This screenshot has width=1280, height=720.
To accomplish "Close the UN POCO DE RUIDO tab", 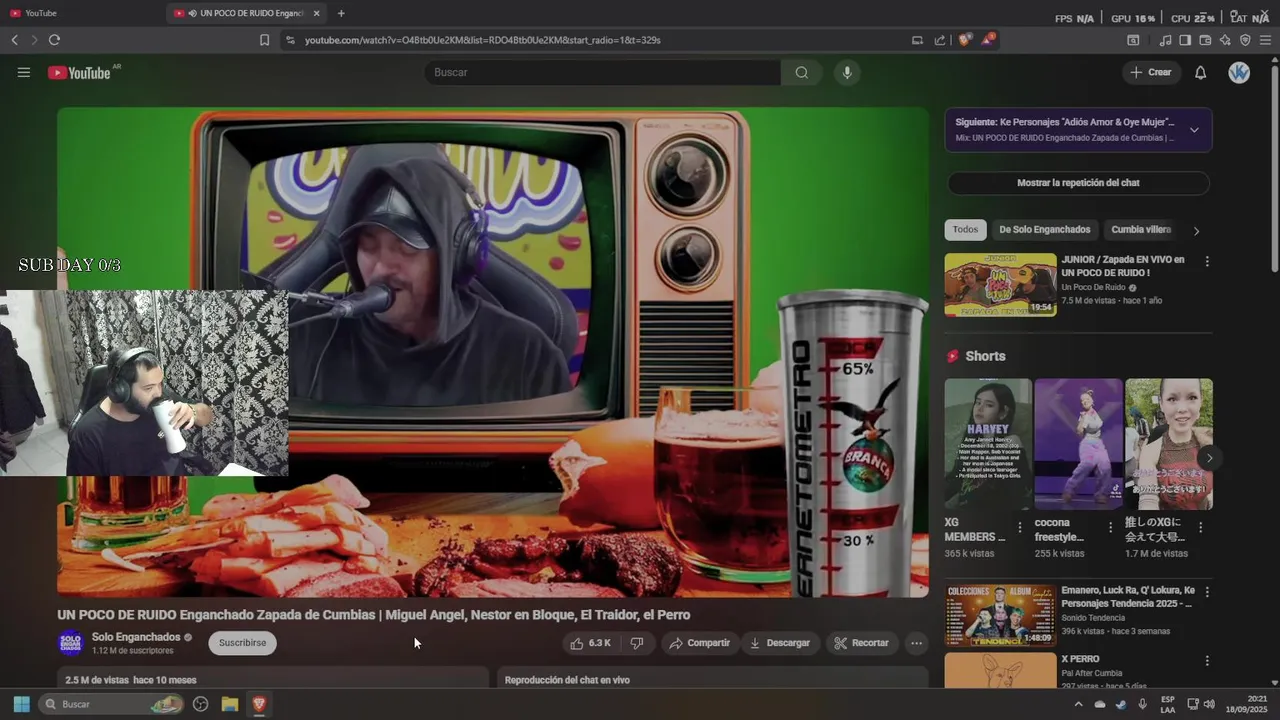I will coord(317,13).
